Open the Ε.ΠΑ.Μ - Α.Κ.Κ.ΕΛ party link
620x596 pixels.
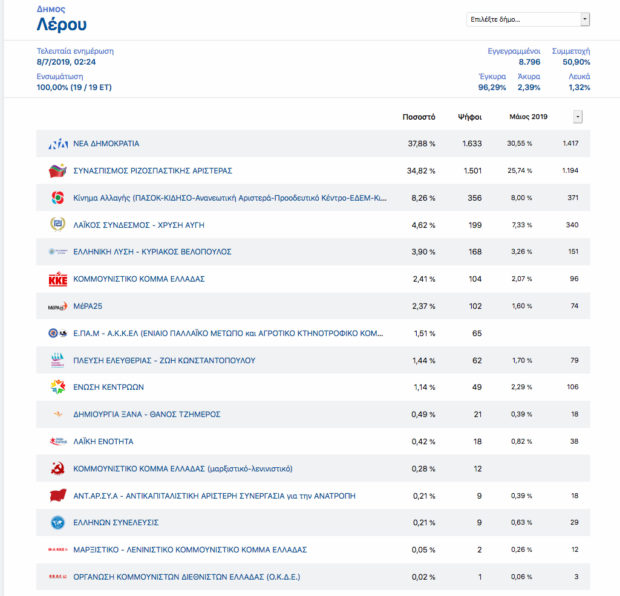click(228, 333)
